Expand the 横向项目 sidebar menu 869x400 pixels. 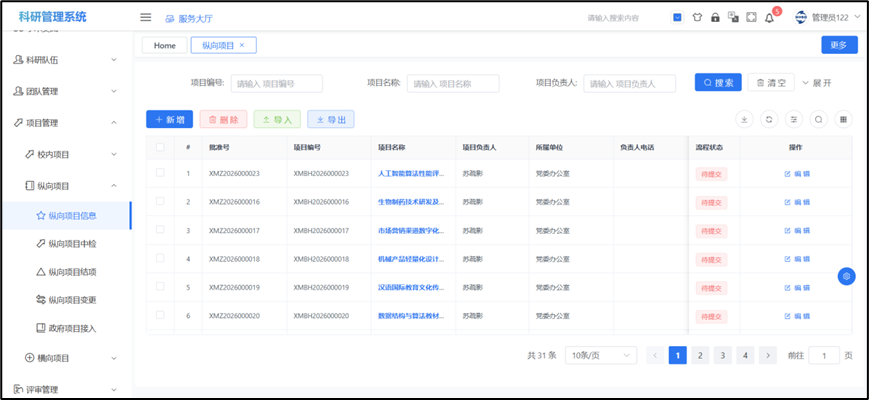(66, 358)
